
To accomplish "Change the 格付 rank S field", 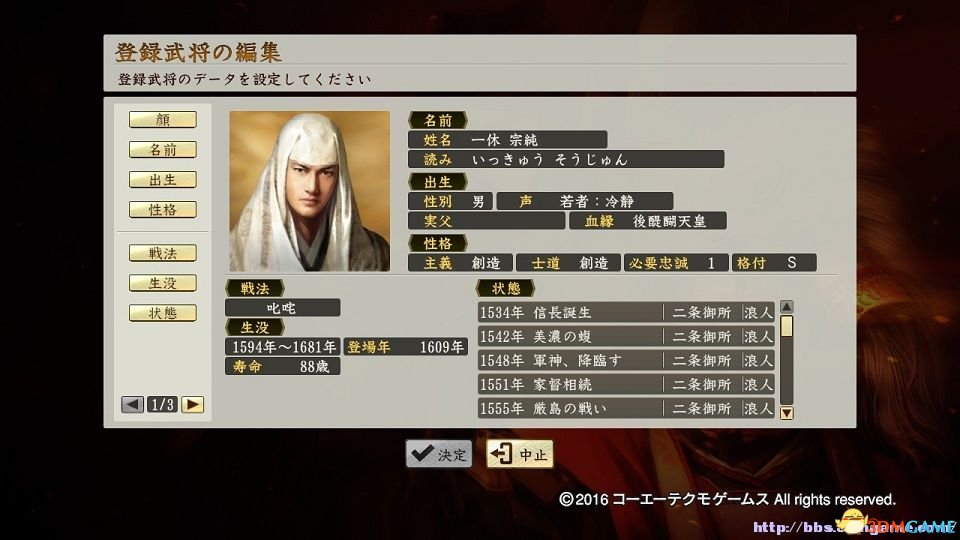I will [x=774, y=263].
